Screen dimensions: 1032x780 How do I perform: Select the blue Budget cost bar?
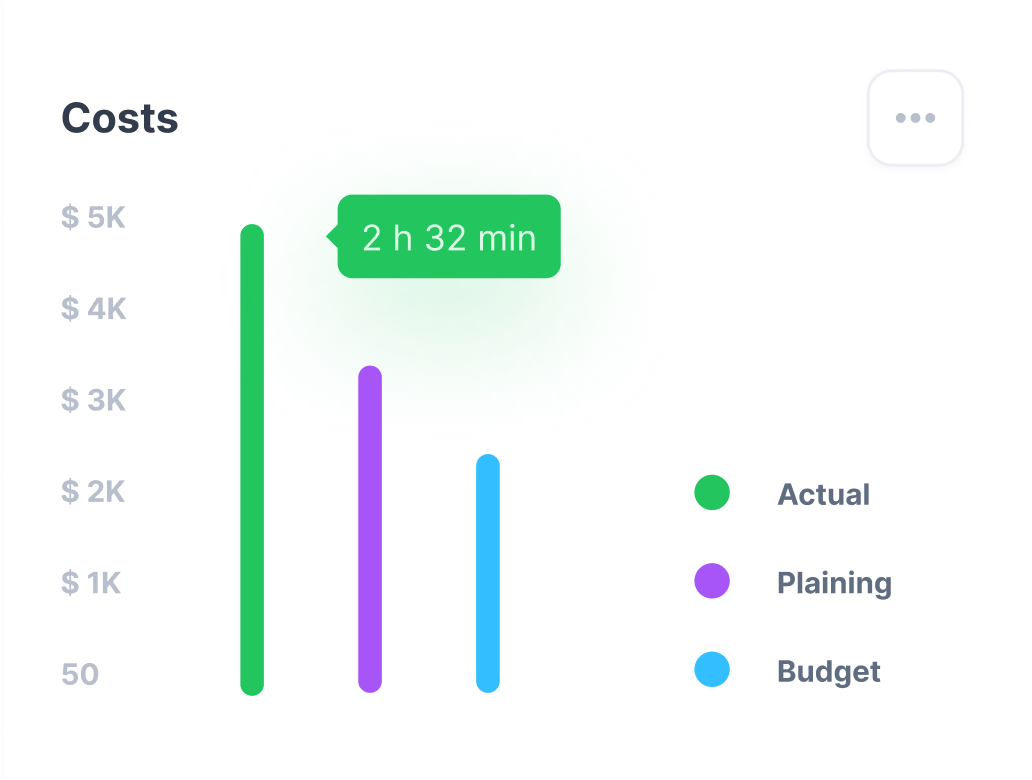488,572
